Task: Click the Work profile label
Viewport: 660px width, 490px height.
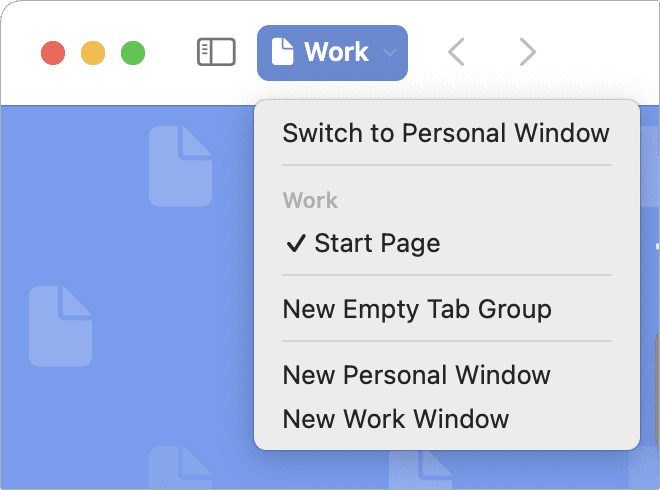Action: click(x=336, y=52)
